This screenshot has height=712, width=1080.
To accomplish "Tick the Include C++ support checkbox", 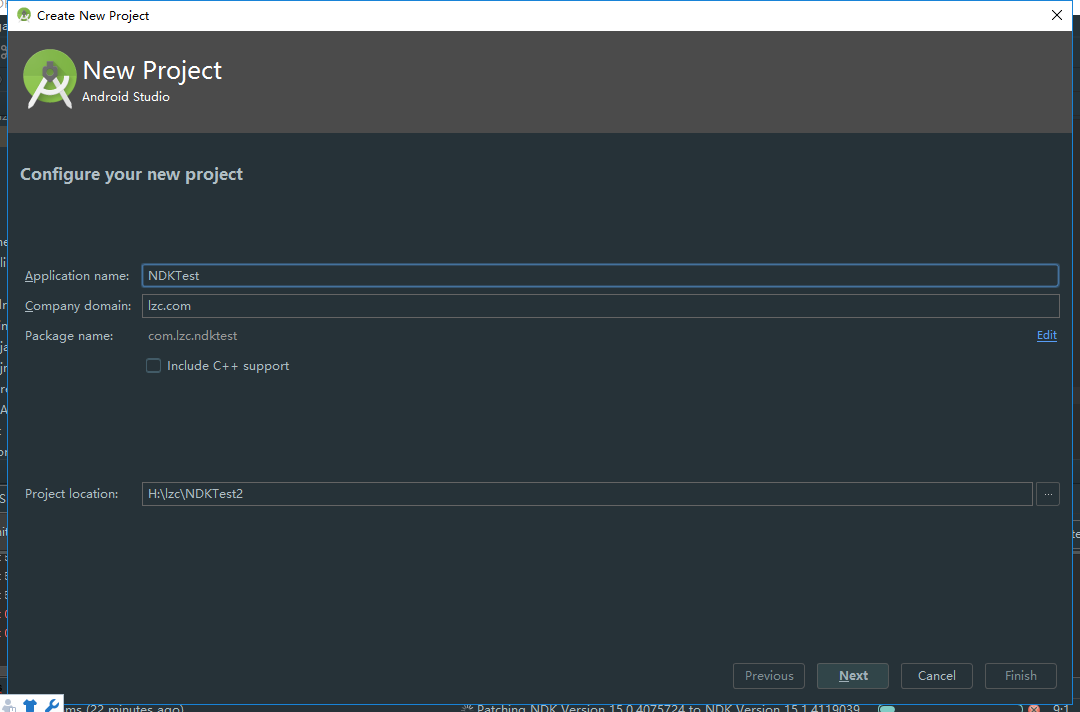I will [x=153, y=366].
